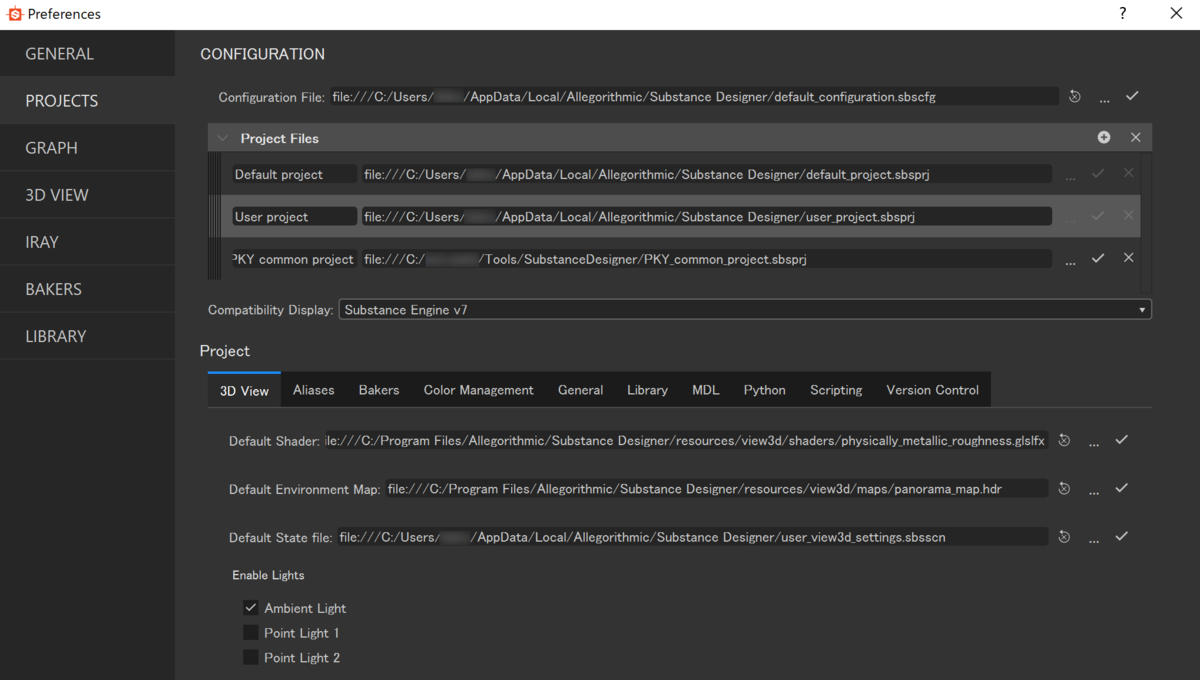Enable the Point Light 2 checkbox
The width and height of the screenshot is (1200, 680).
pyautogui.click(x=251, y=658)
